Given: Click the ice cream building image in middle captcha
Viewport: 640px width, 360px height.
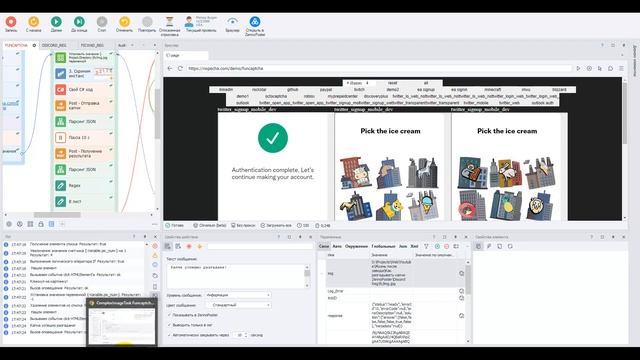Looking at the screenshot, I should (x=424, y=206).
